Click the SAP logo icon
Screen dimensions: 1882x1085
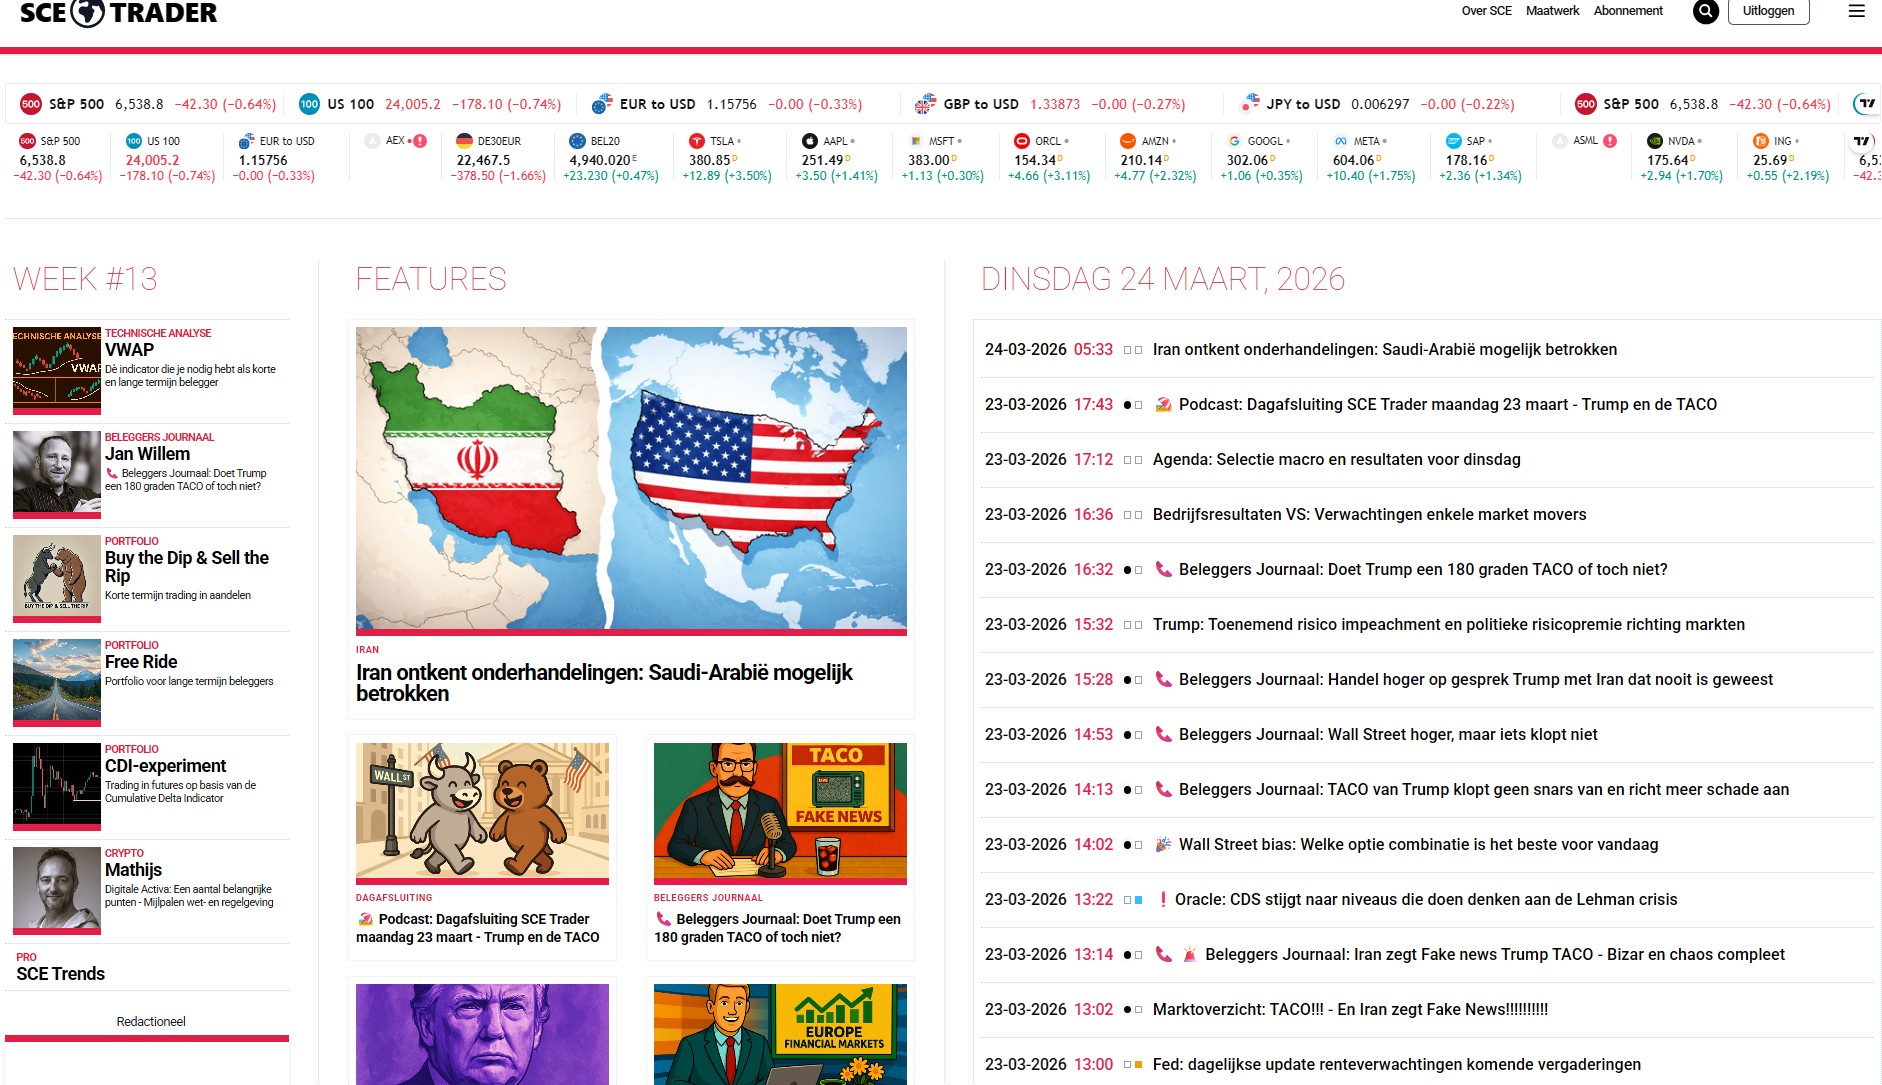(1454, 141)
